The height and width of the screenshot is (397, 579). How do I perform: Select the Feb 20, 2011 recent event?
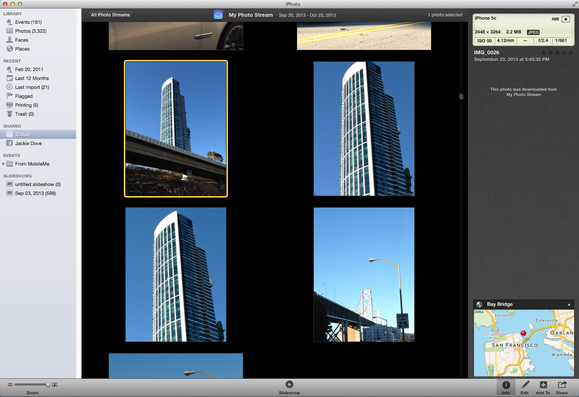click(29, 69)
